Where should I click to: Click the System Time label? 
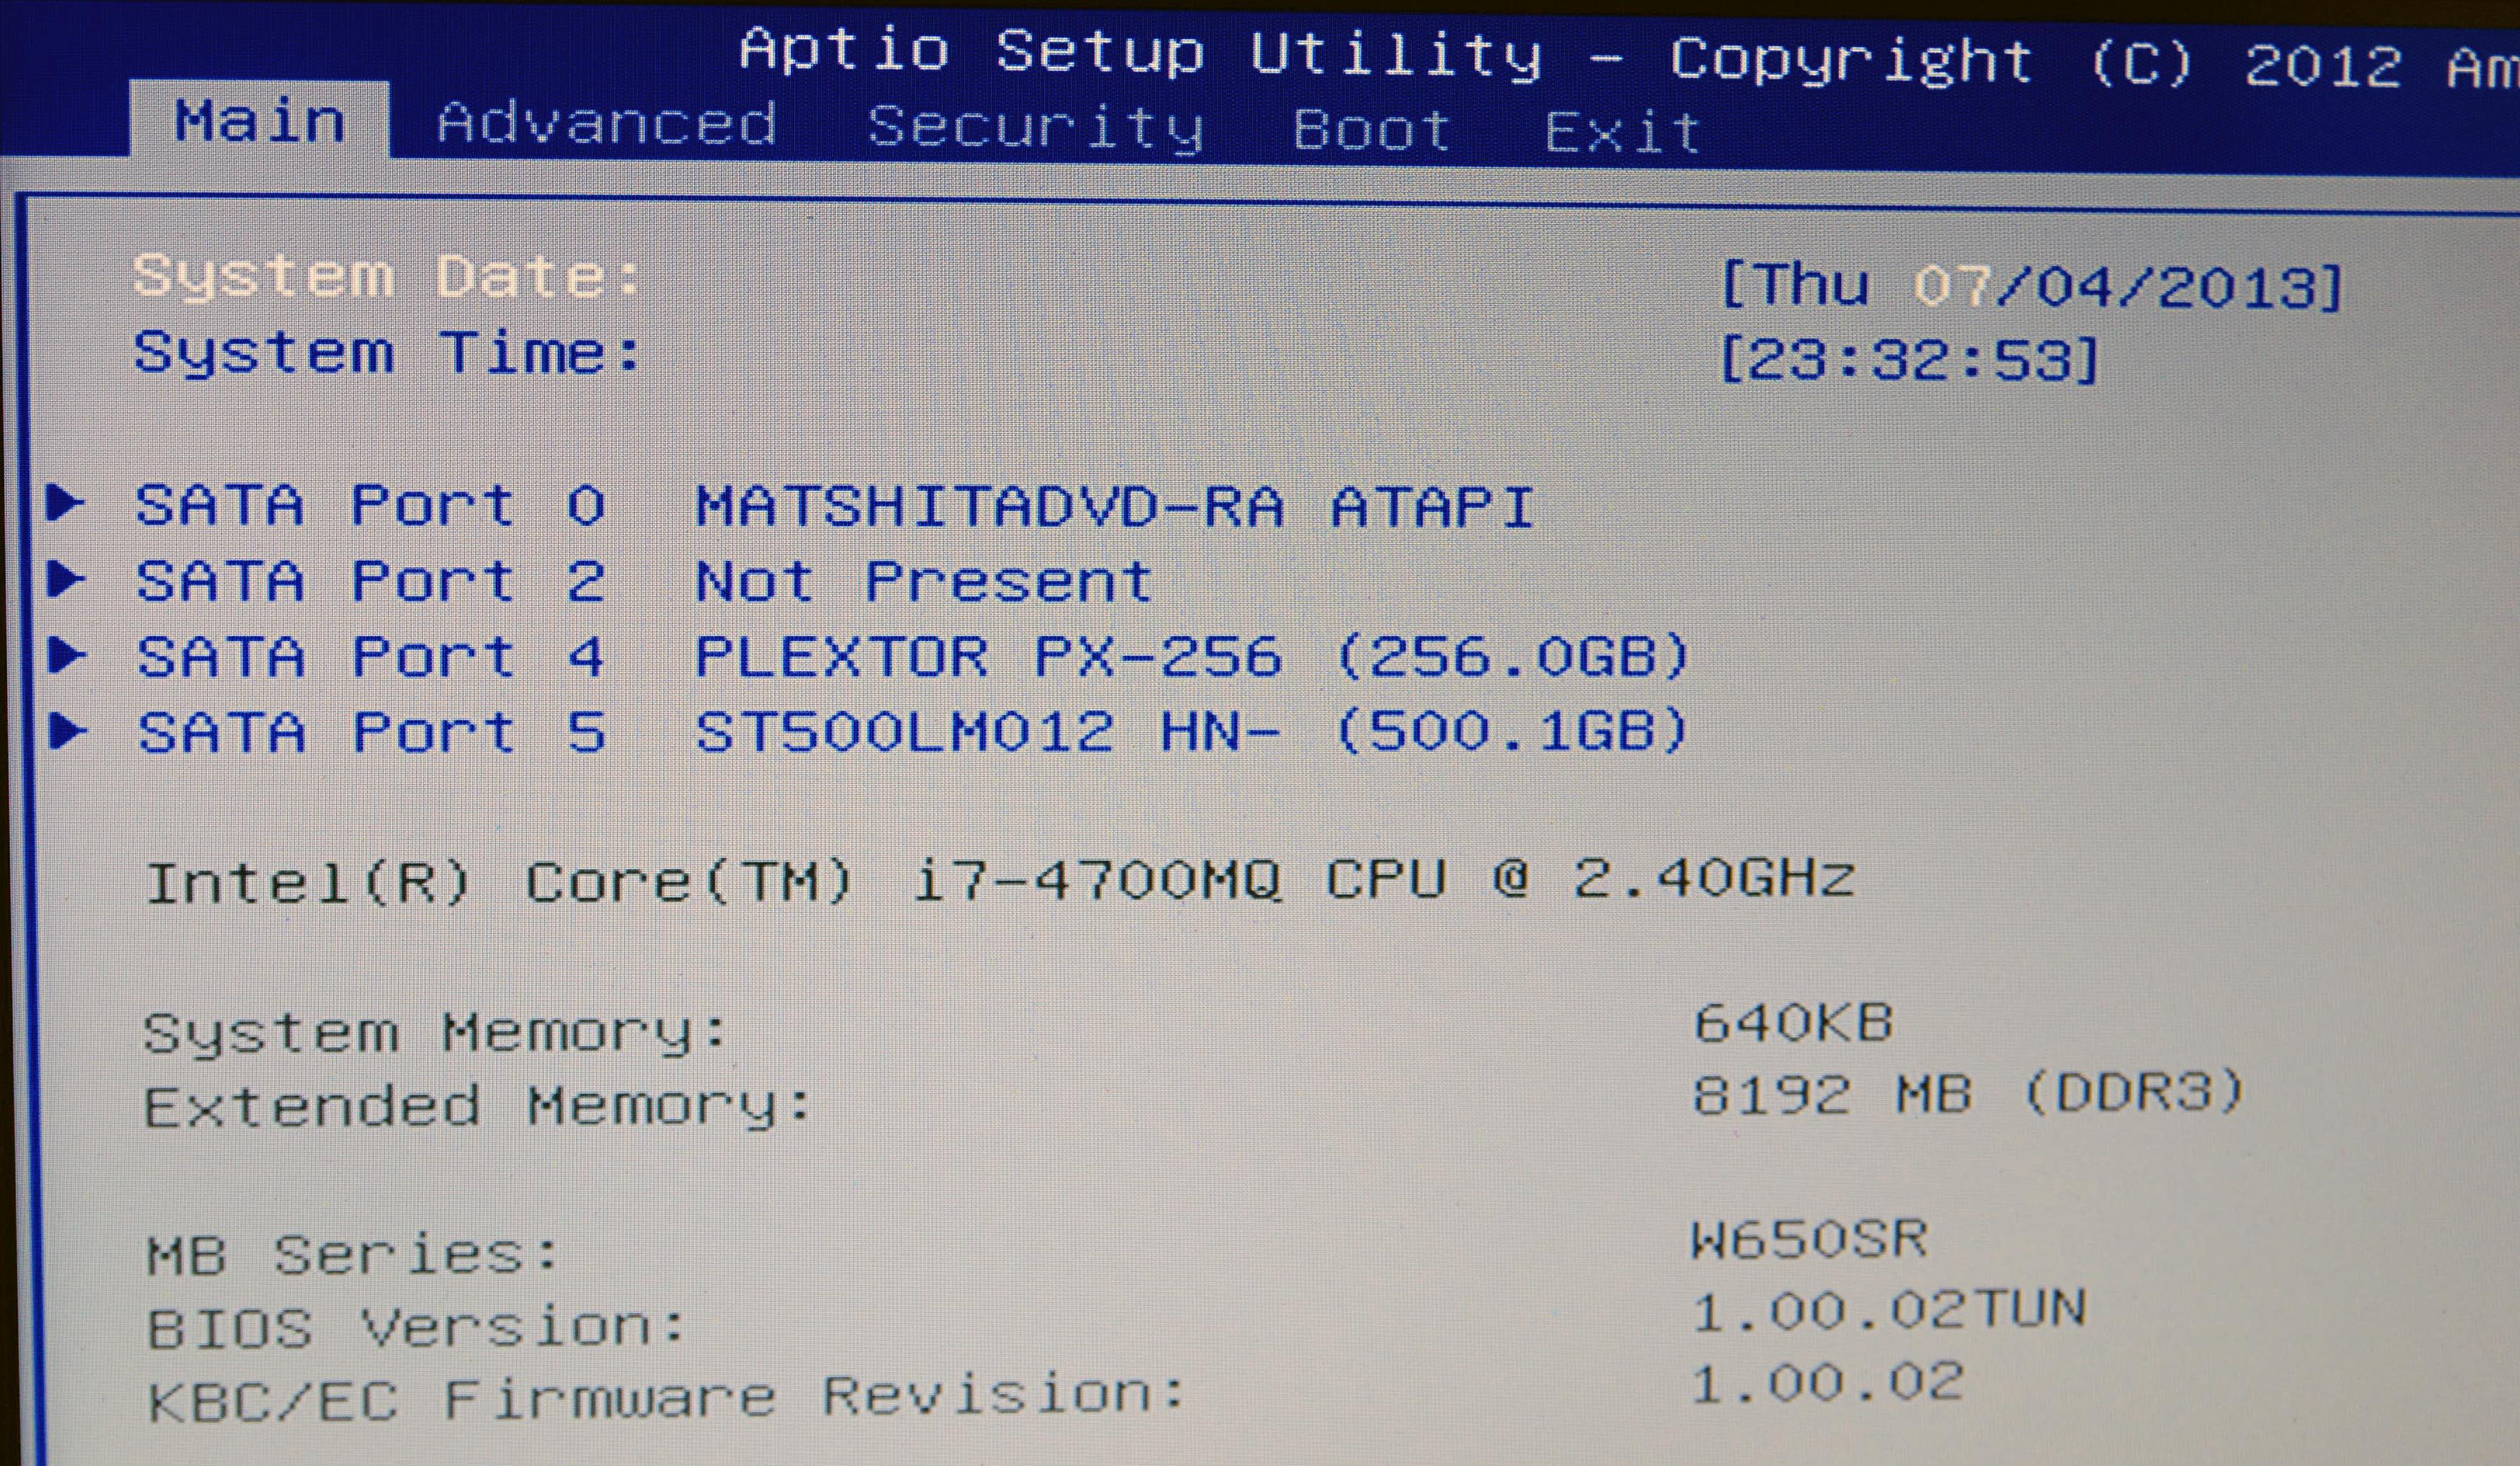pyautogui.click(x=388, y=353)
